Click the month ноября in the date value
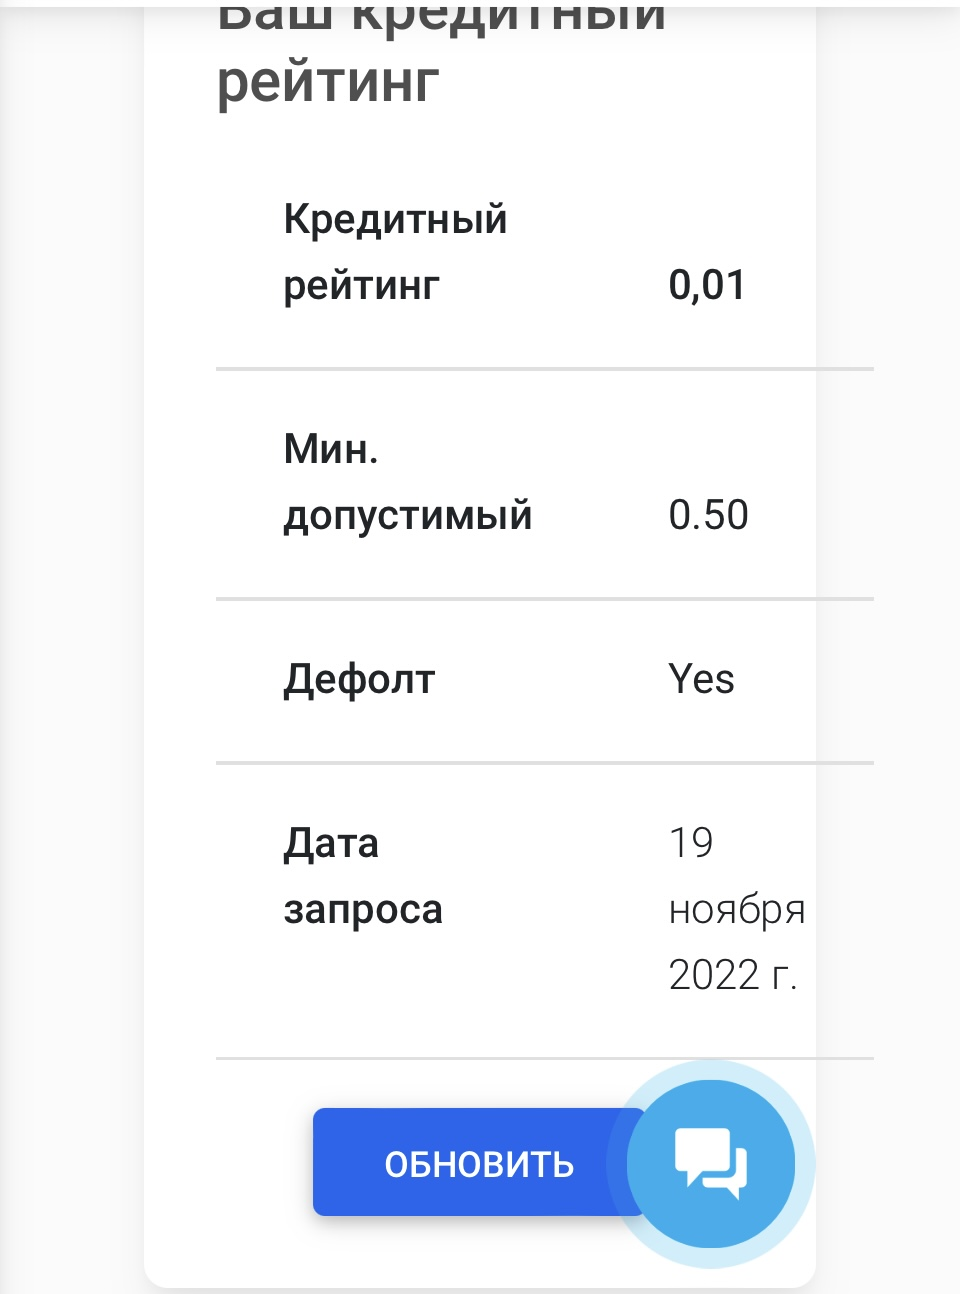This screenshot has width=960, height=1294. point(737,911)
